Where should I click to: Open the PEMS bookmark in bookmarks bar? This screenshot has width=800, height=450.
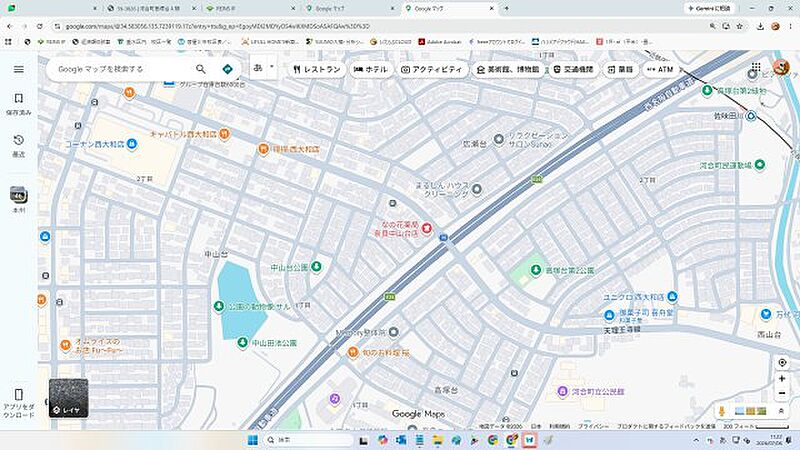[x=52, y=42]
